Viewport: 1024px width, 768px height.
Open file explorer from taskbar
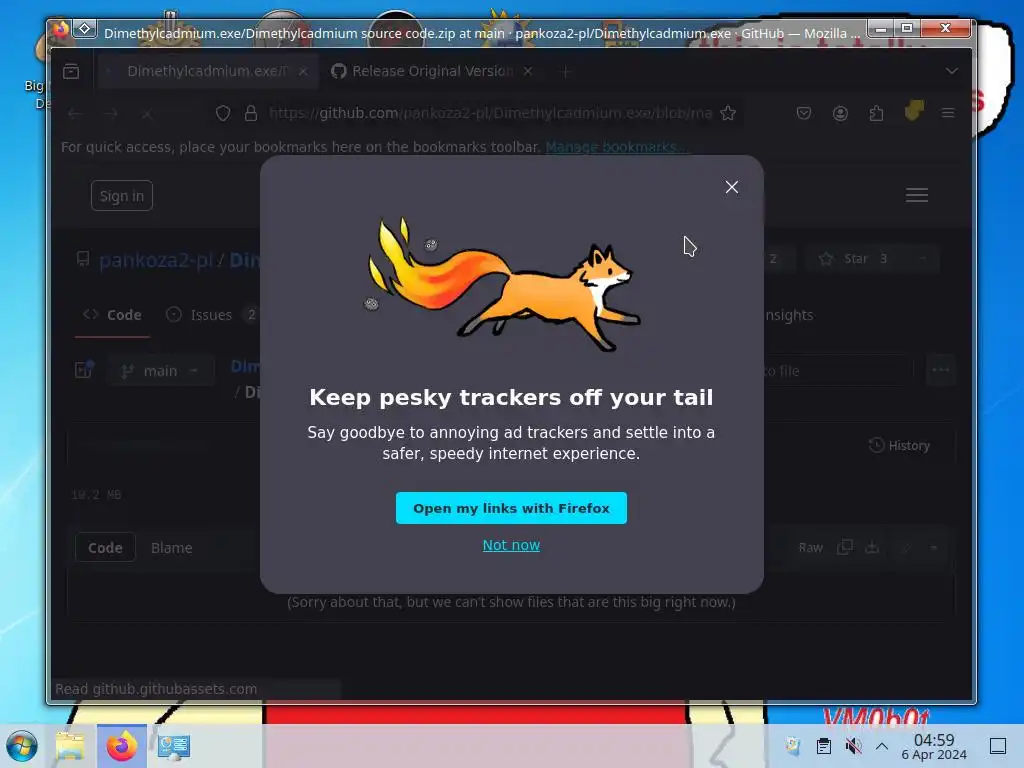click(x=71, y=746)
